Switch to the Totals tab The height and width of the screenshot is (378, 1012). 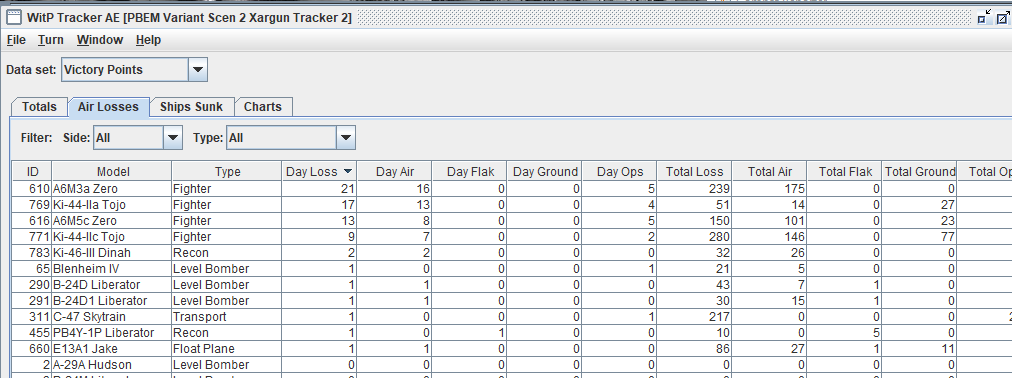pyautogui.click(x=39, y=107)
